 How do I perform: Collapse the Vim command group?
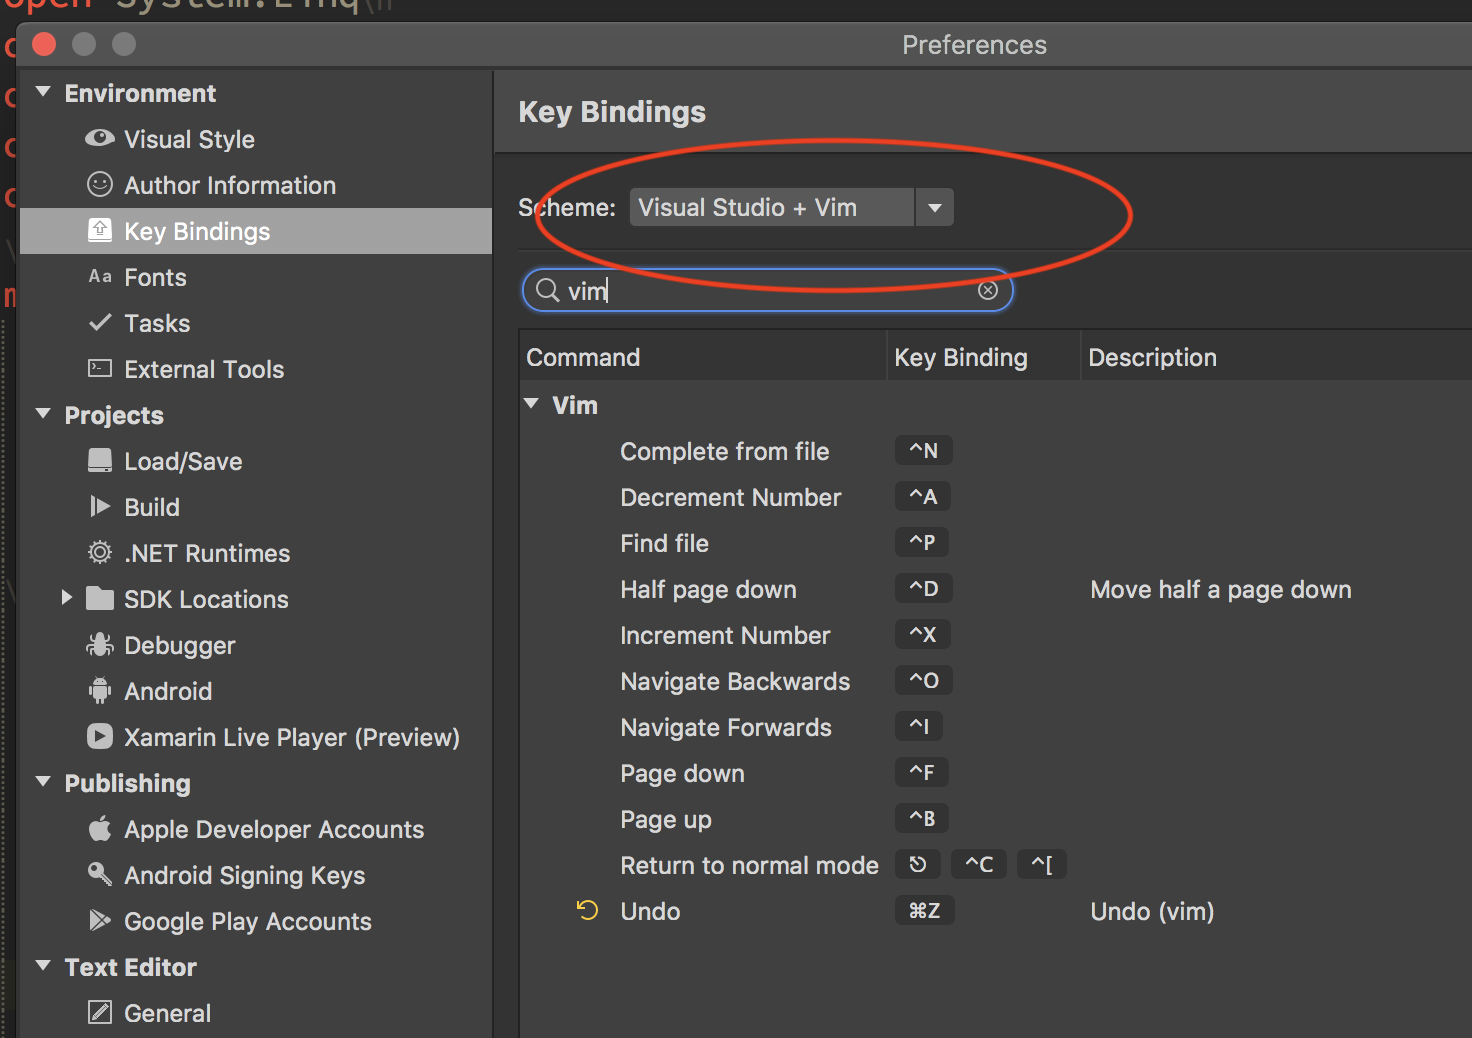(532, 404)
